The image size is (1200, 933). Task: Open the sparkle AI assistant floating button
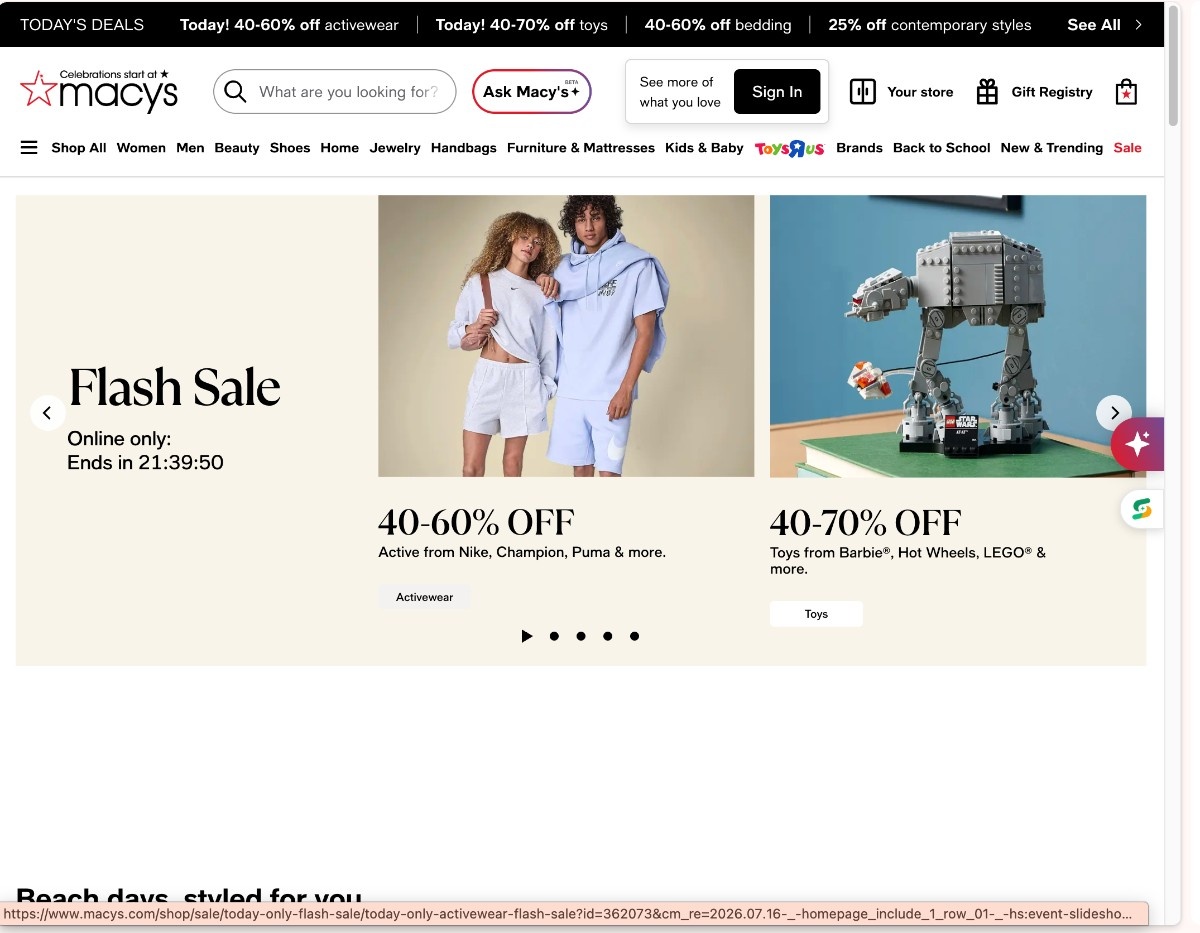[1138, 444]
